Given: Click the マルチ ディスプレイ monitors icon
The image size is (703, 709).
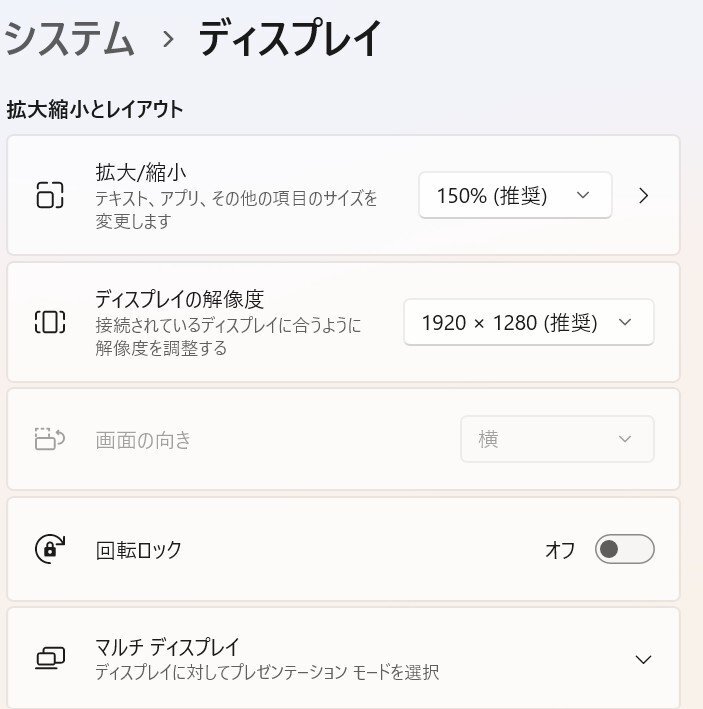Looking at the screenshot, I should click(49, 658).
